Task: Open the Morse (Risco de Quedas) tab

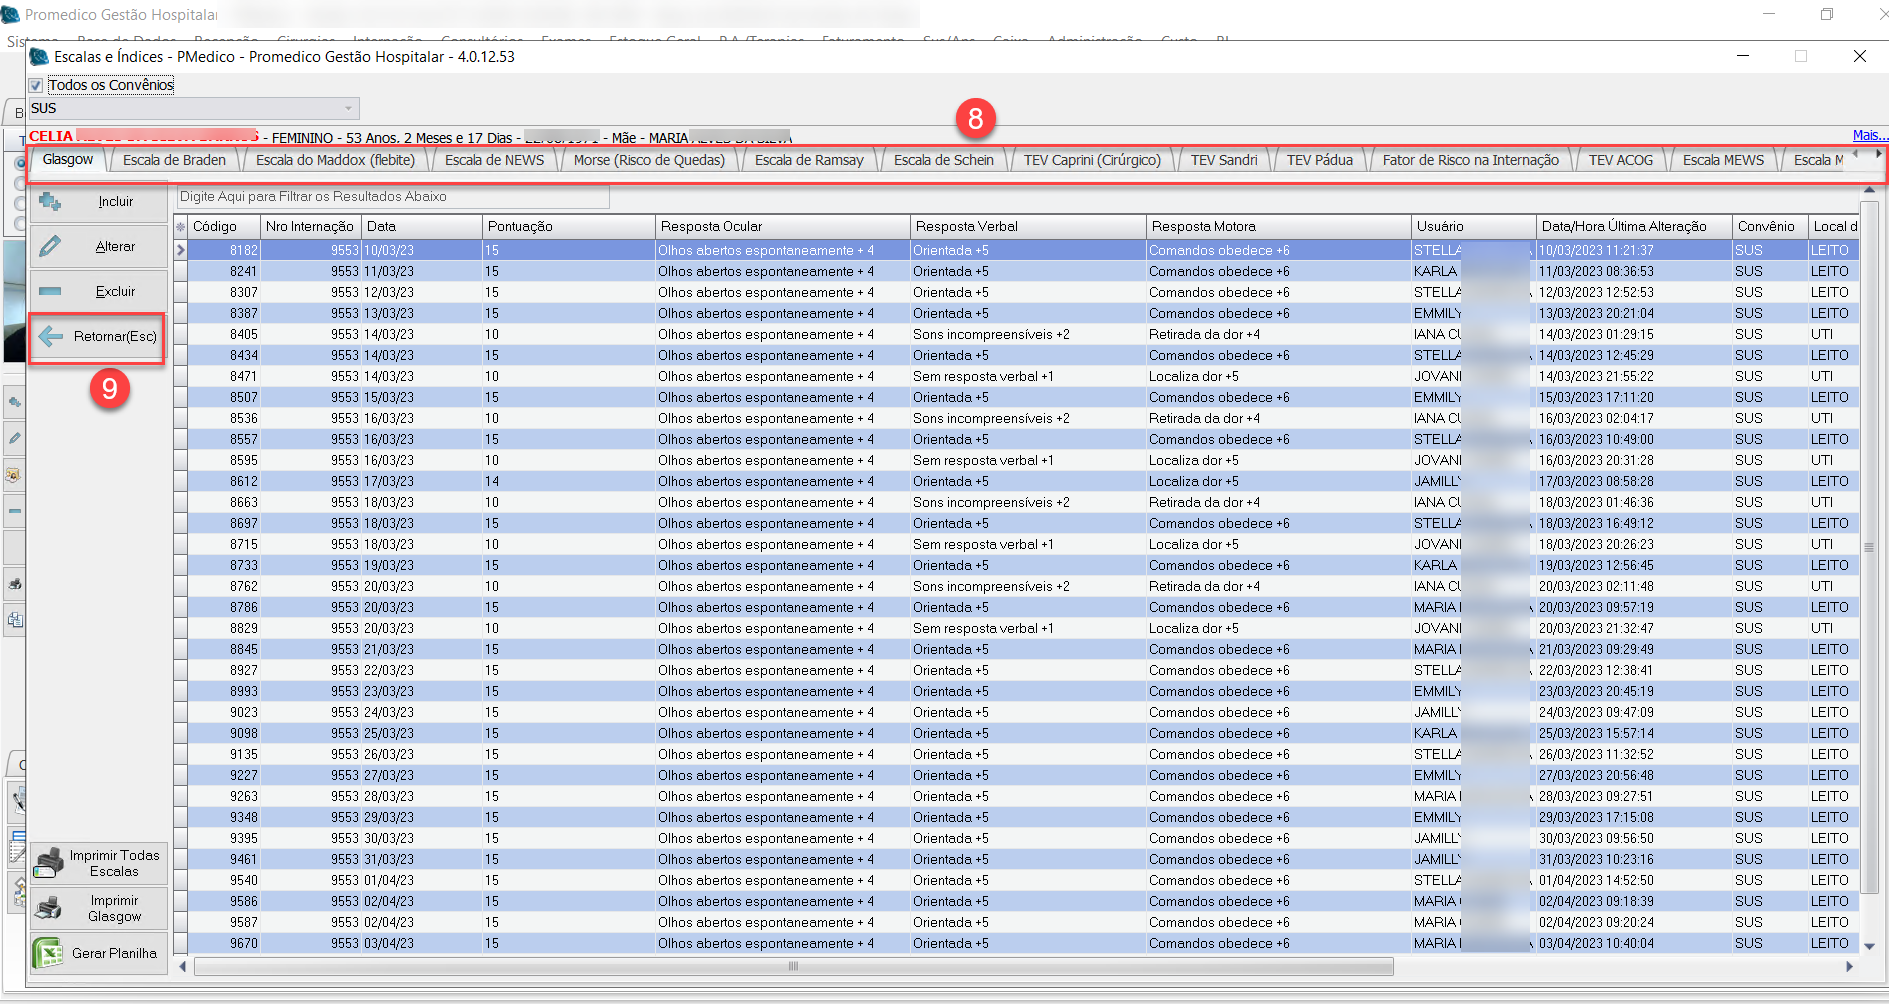Action: point(648,160)
